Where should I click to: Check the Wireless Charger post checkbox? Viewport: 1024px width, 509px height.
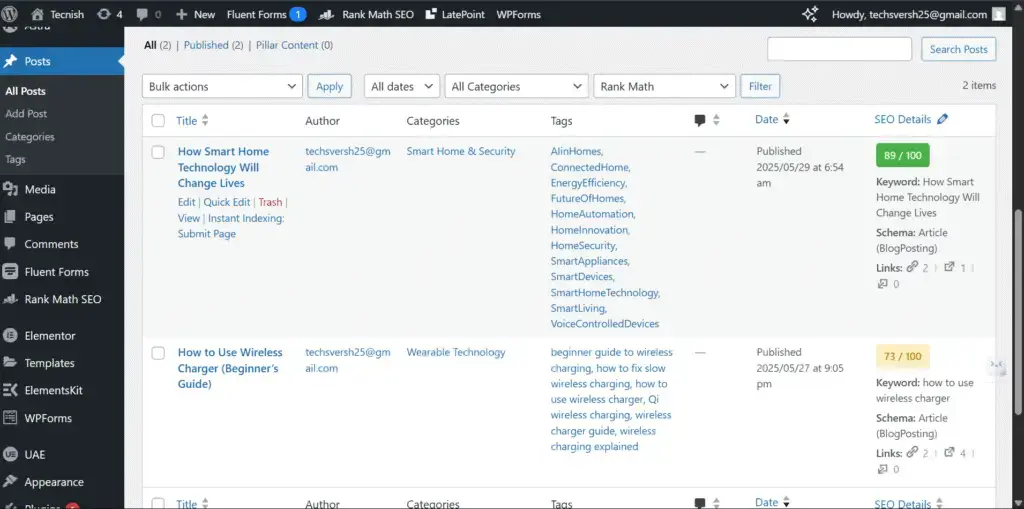[x=158, y=353]
